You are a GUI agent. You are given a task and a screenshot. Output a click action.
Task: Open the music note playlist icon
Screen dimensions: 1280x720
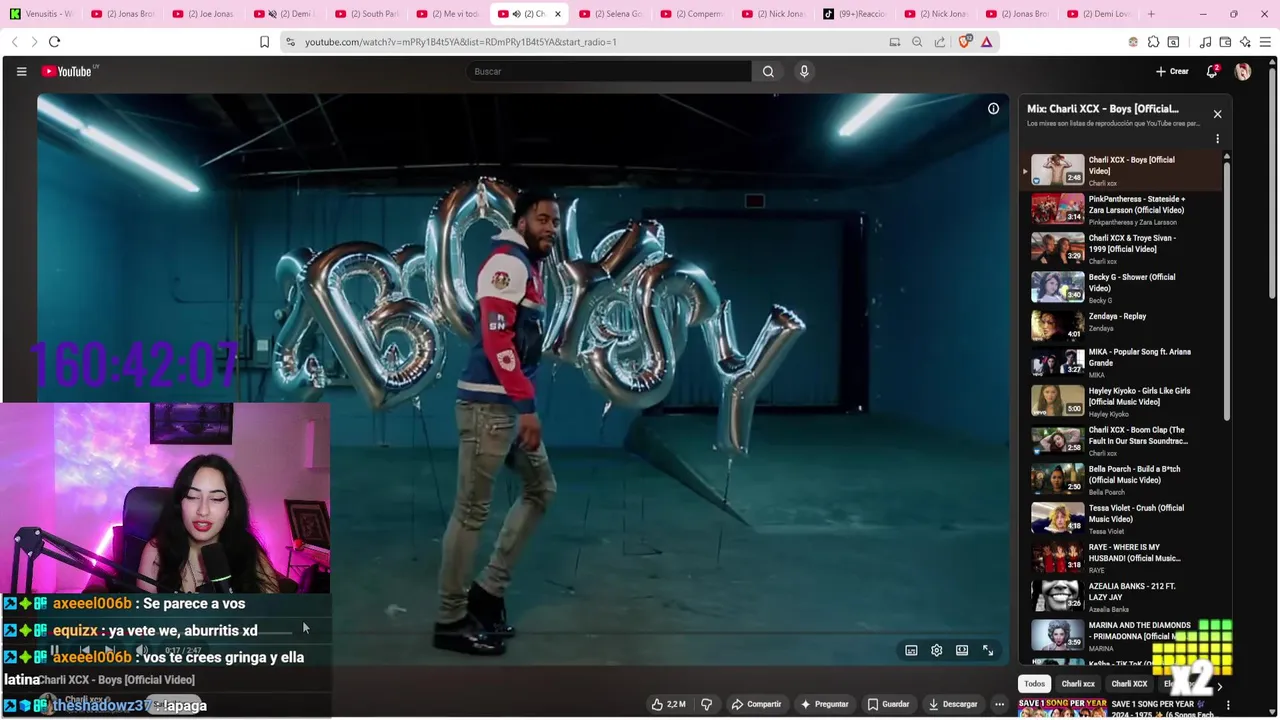(x=1205, y=42)
